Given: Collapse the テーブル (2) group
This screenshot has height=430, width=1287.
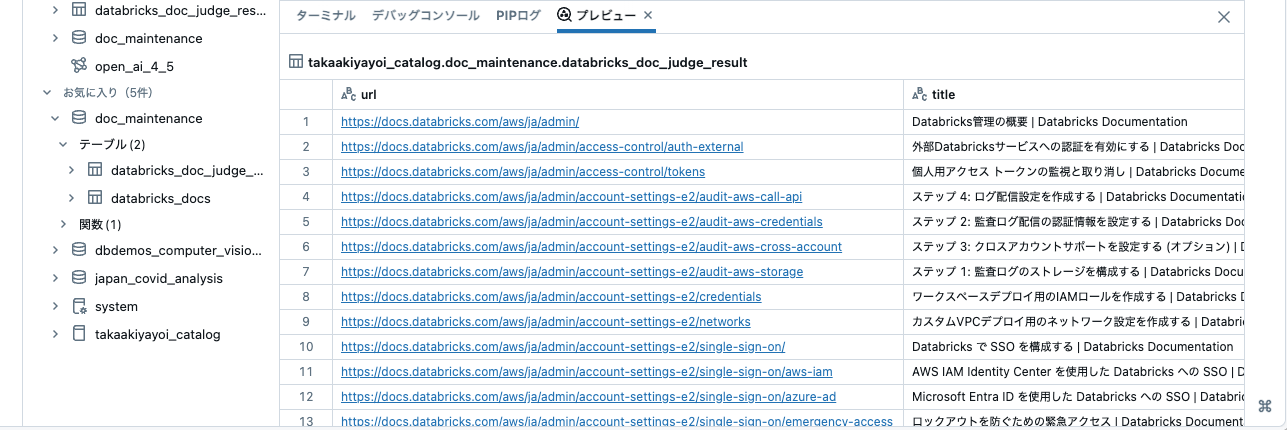Looking at the screenshot, I should pos(64,144).
